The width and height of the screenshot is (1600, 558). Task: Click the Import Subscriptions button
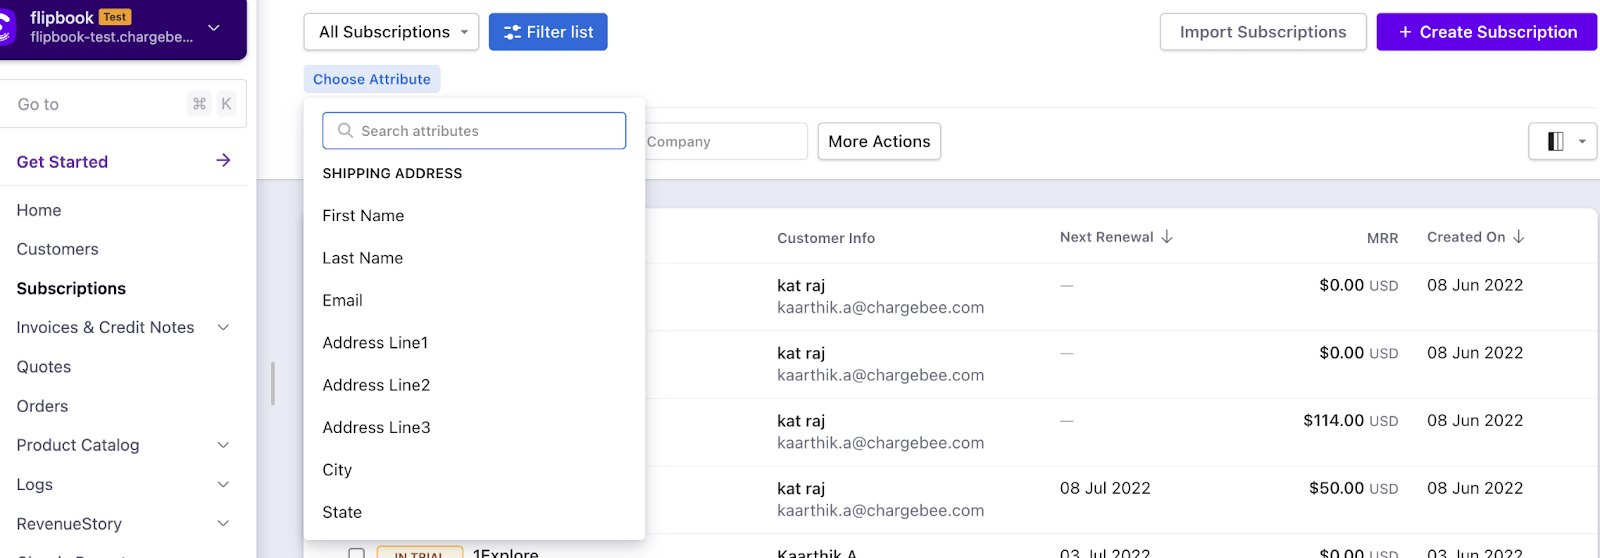[x=1262, y=32]
